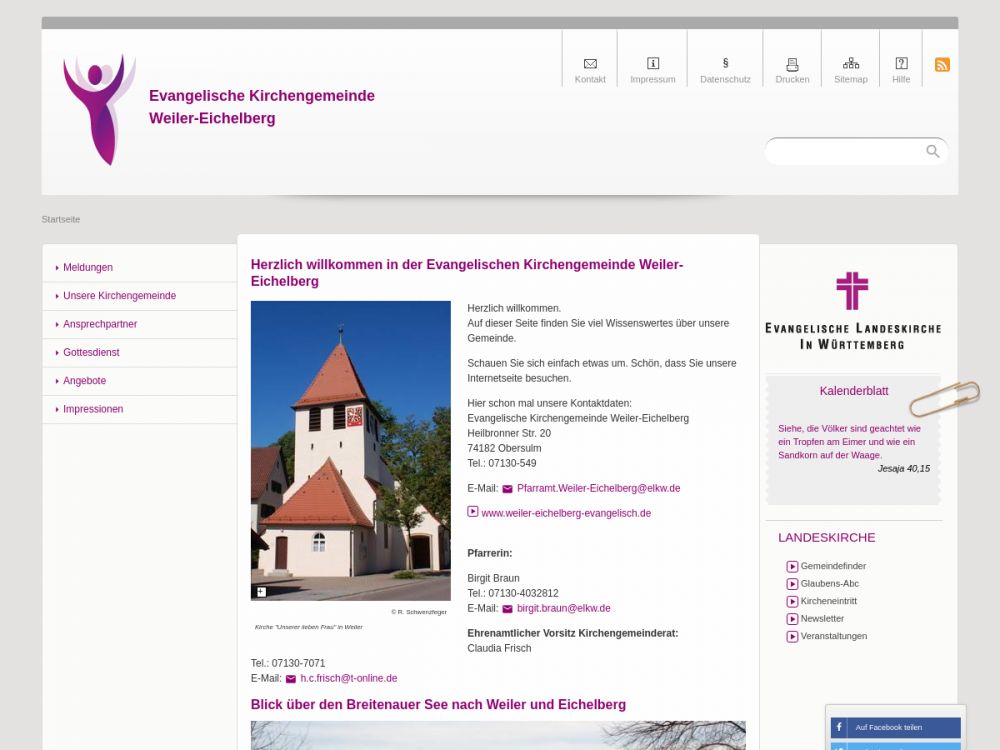Click the search magnifier icon

click(932, 151)
